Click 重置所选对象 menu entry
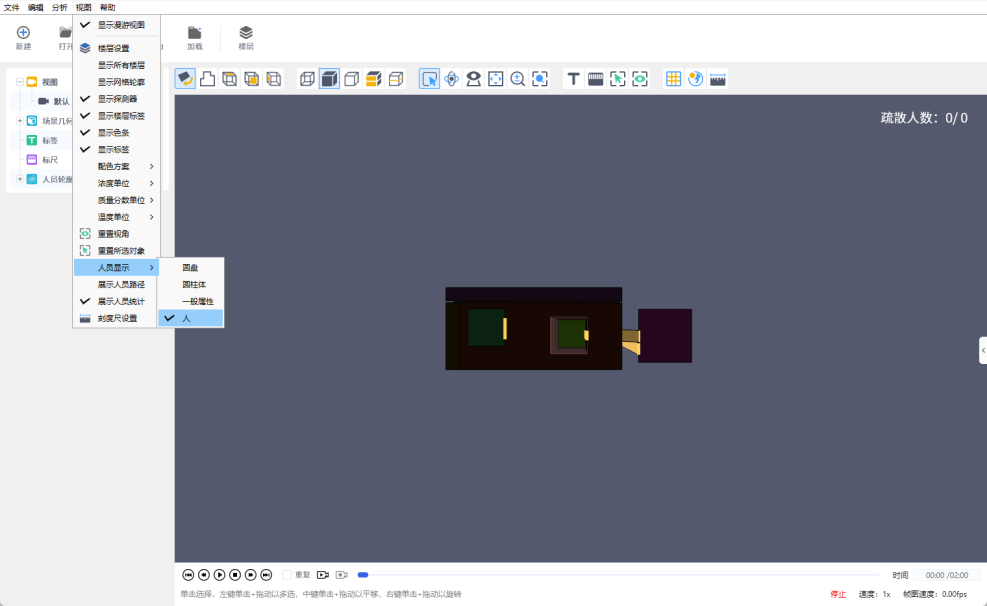The width and height of the screenshot is (987, 606). point(116,251)
